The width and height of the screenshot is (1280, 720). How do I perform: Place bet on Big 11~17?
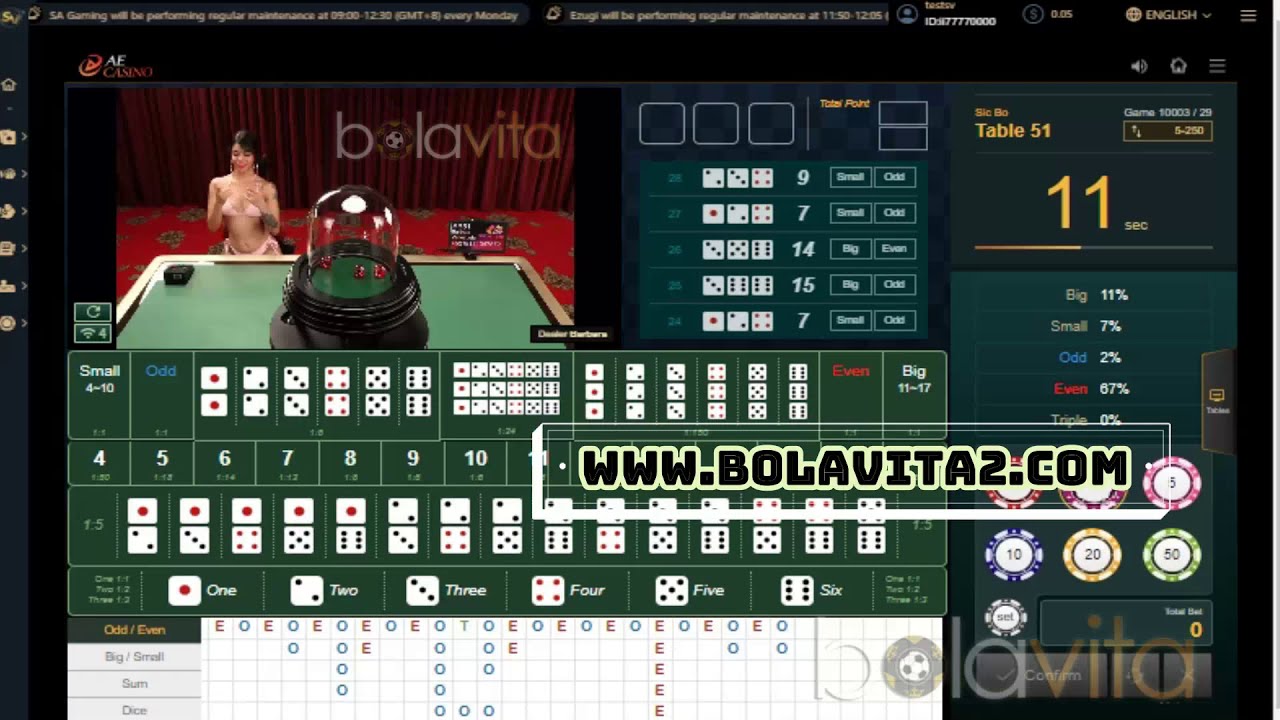[914, 395]
